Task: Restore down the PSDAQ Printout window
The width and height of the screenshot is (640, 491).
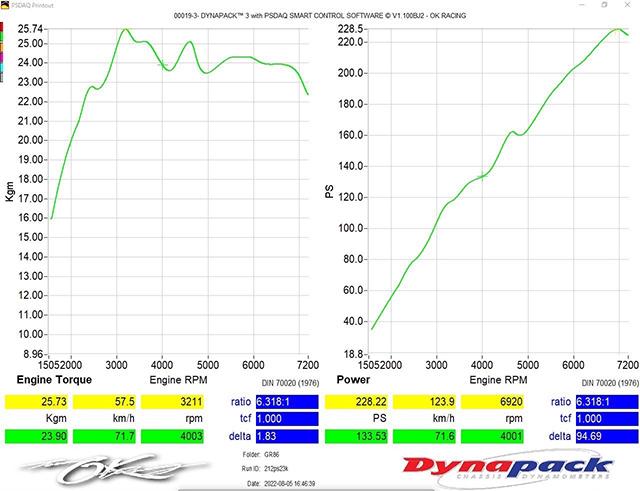Action: [x=604, y=5]
